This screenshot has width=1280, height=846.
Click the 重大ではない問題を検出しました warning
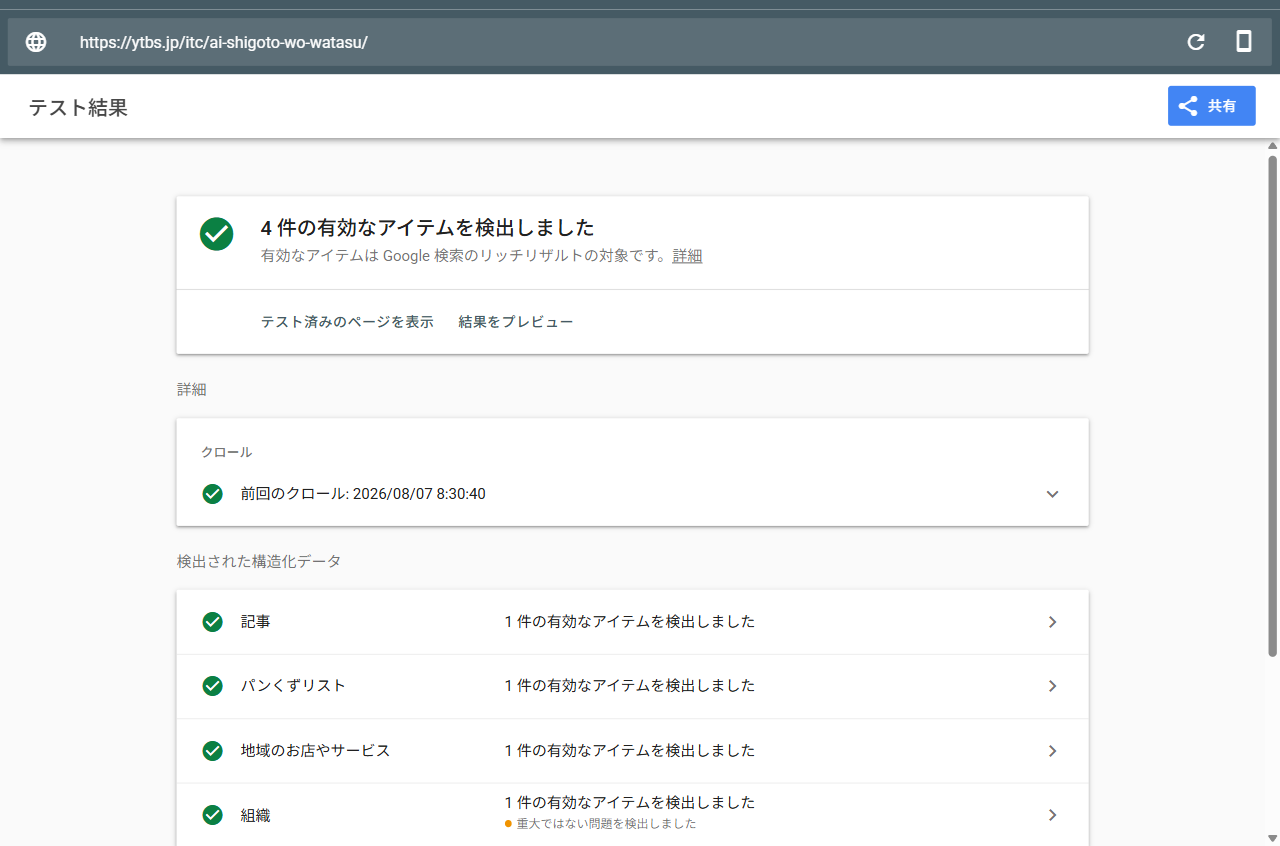pos(601,824)
